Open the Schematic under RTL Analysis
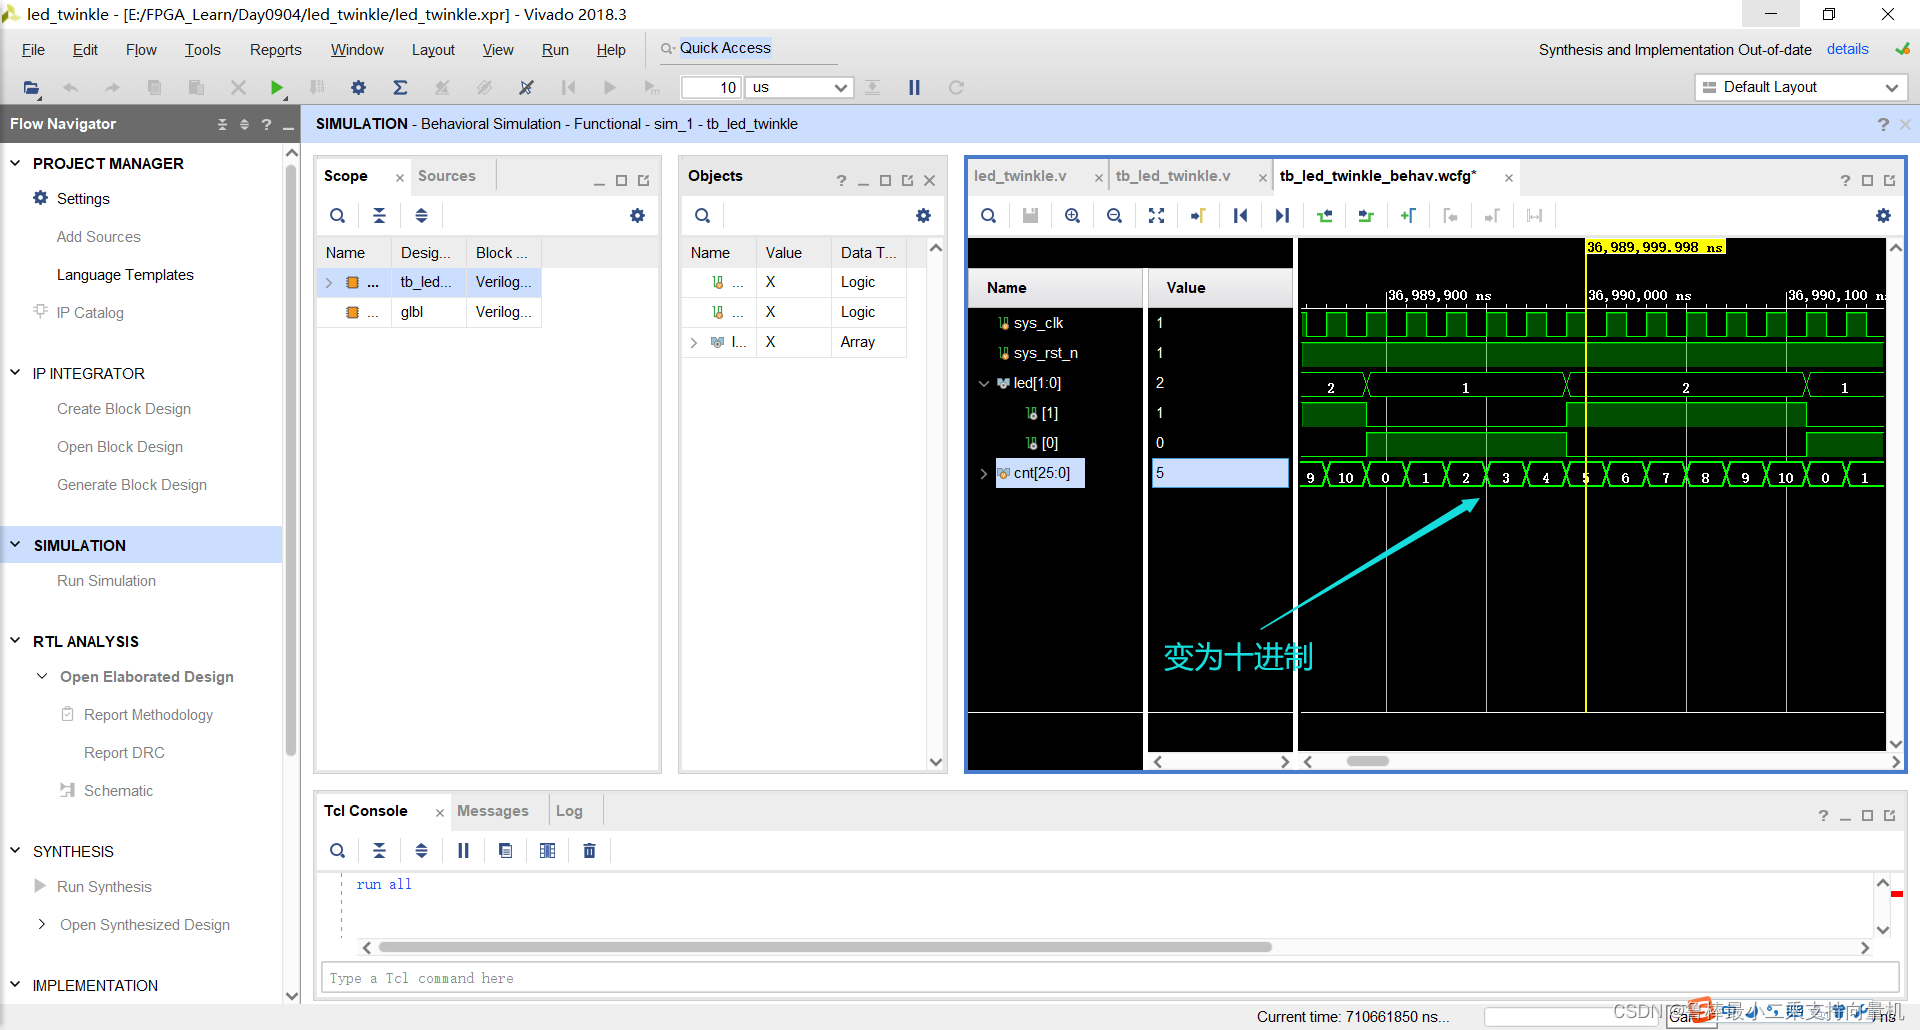Image resolution: width=1920 pixels, height=1030 pixels. point(118,791)
